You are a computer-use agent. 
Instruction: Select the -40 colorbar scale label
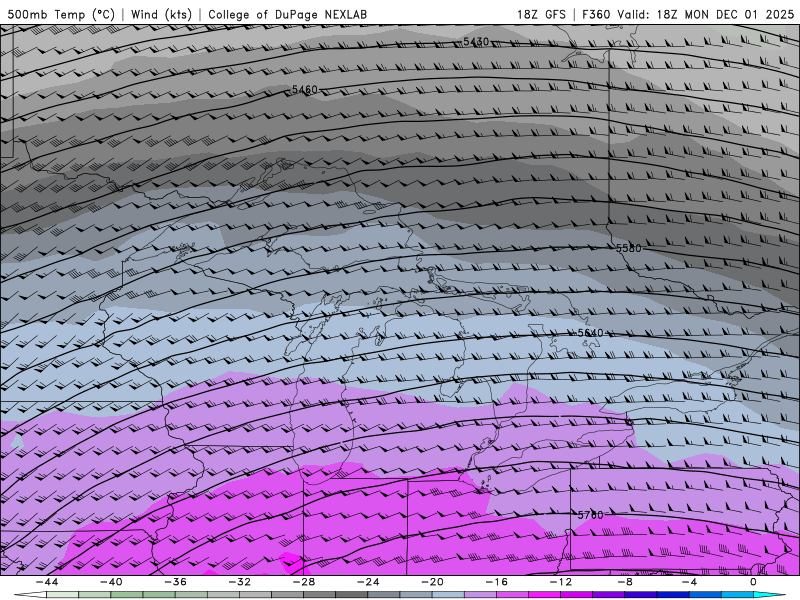[x=111, y=582]
